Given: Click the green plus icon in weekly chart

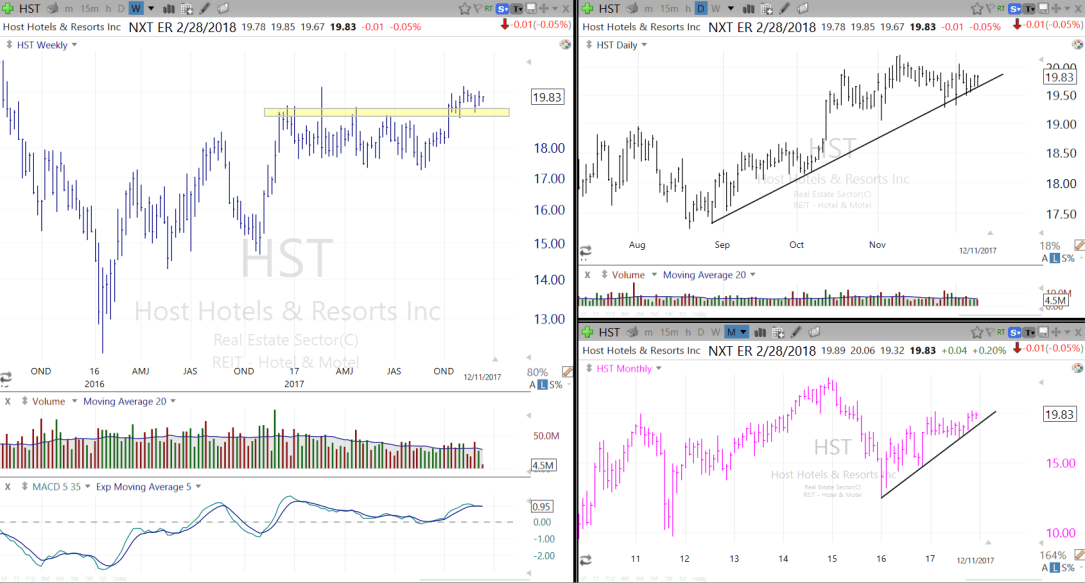Looking at the screenshot, I should point(8,8).
